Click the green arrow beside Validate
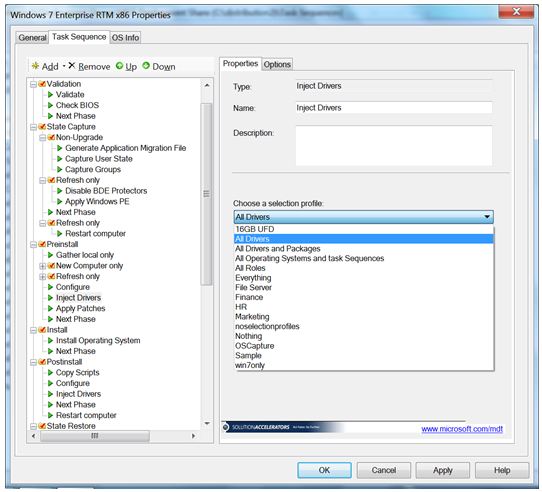The height and width of the screenshot is (492, 542). 50,94
